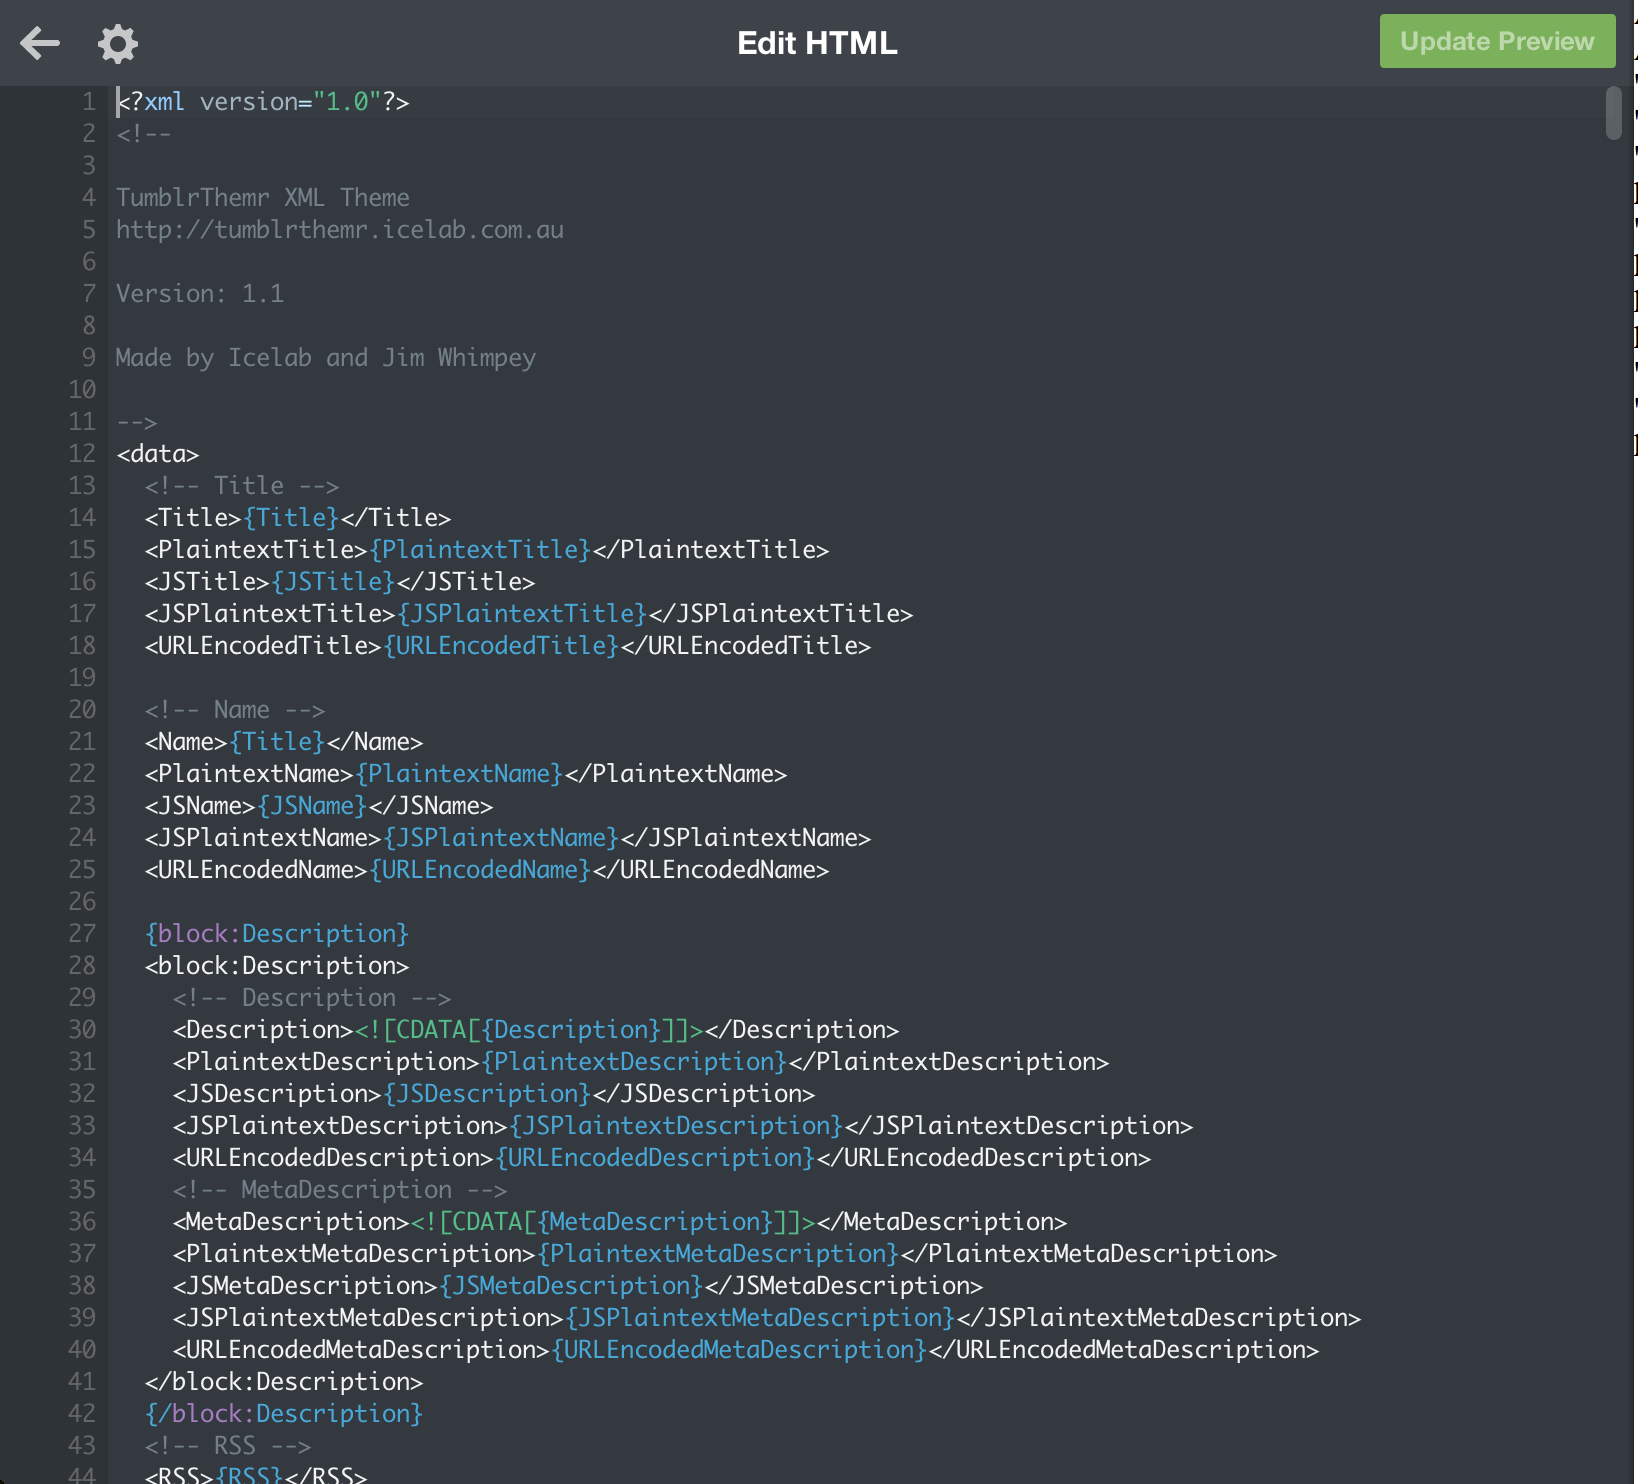Click line number 1 in the gutter

point(87,101)
